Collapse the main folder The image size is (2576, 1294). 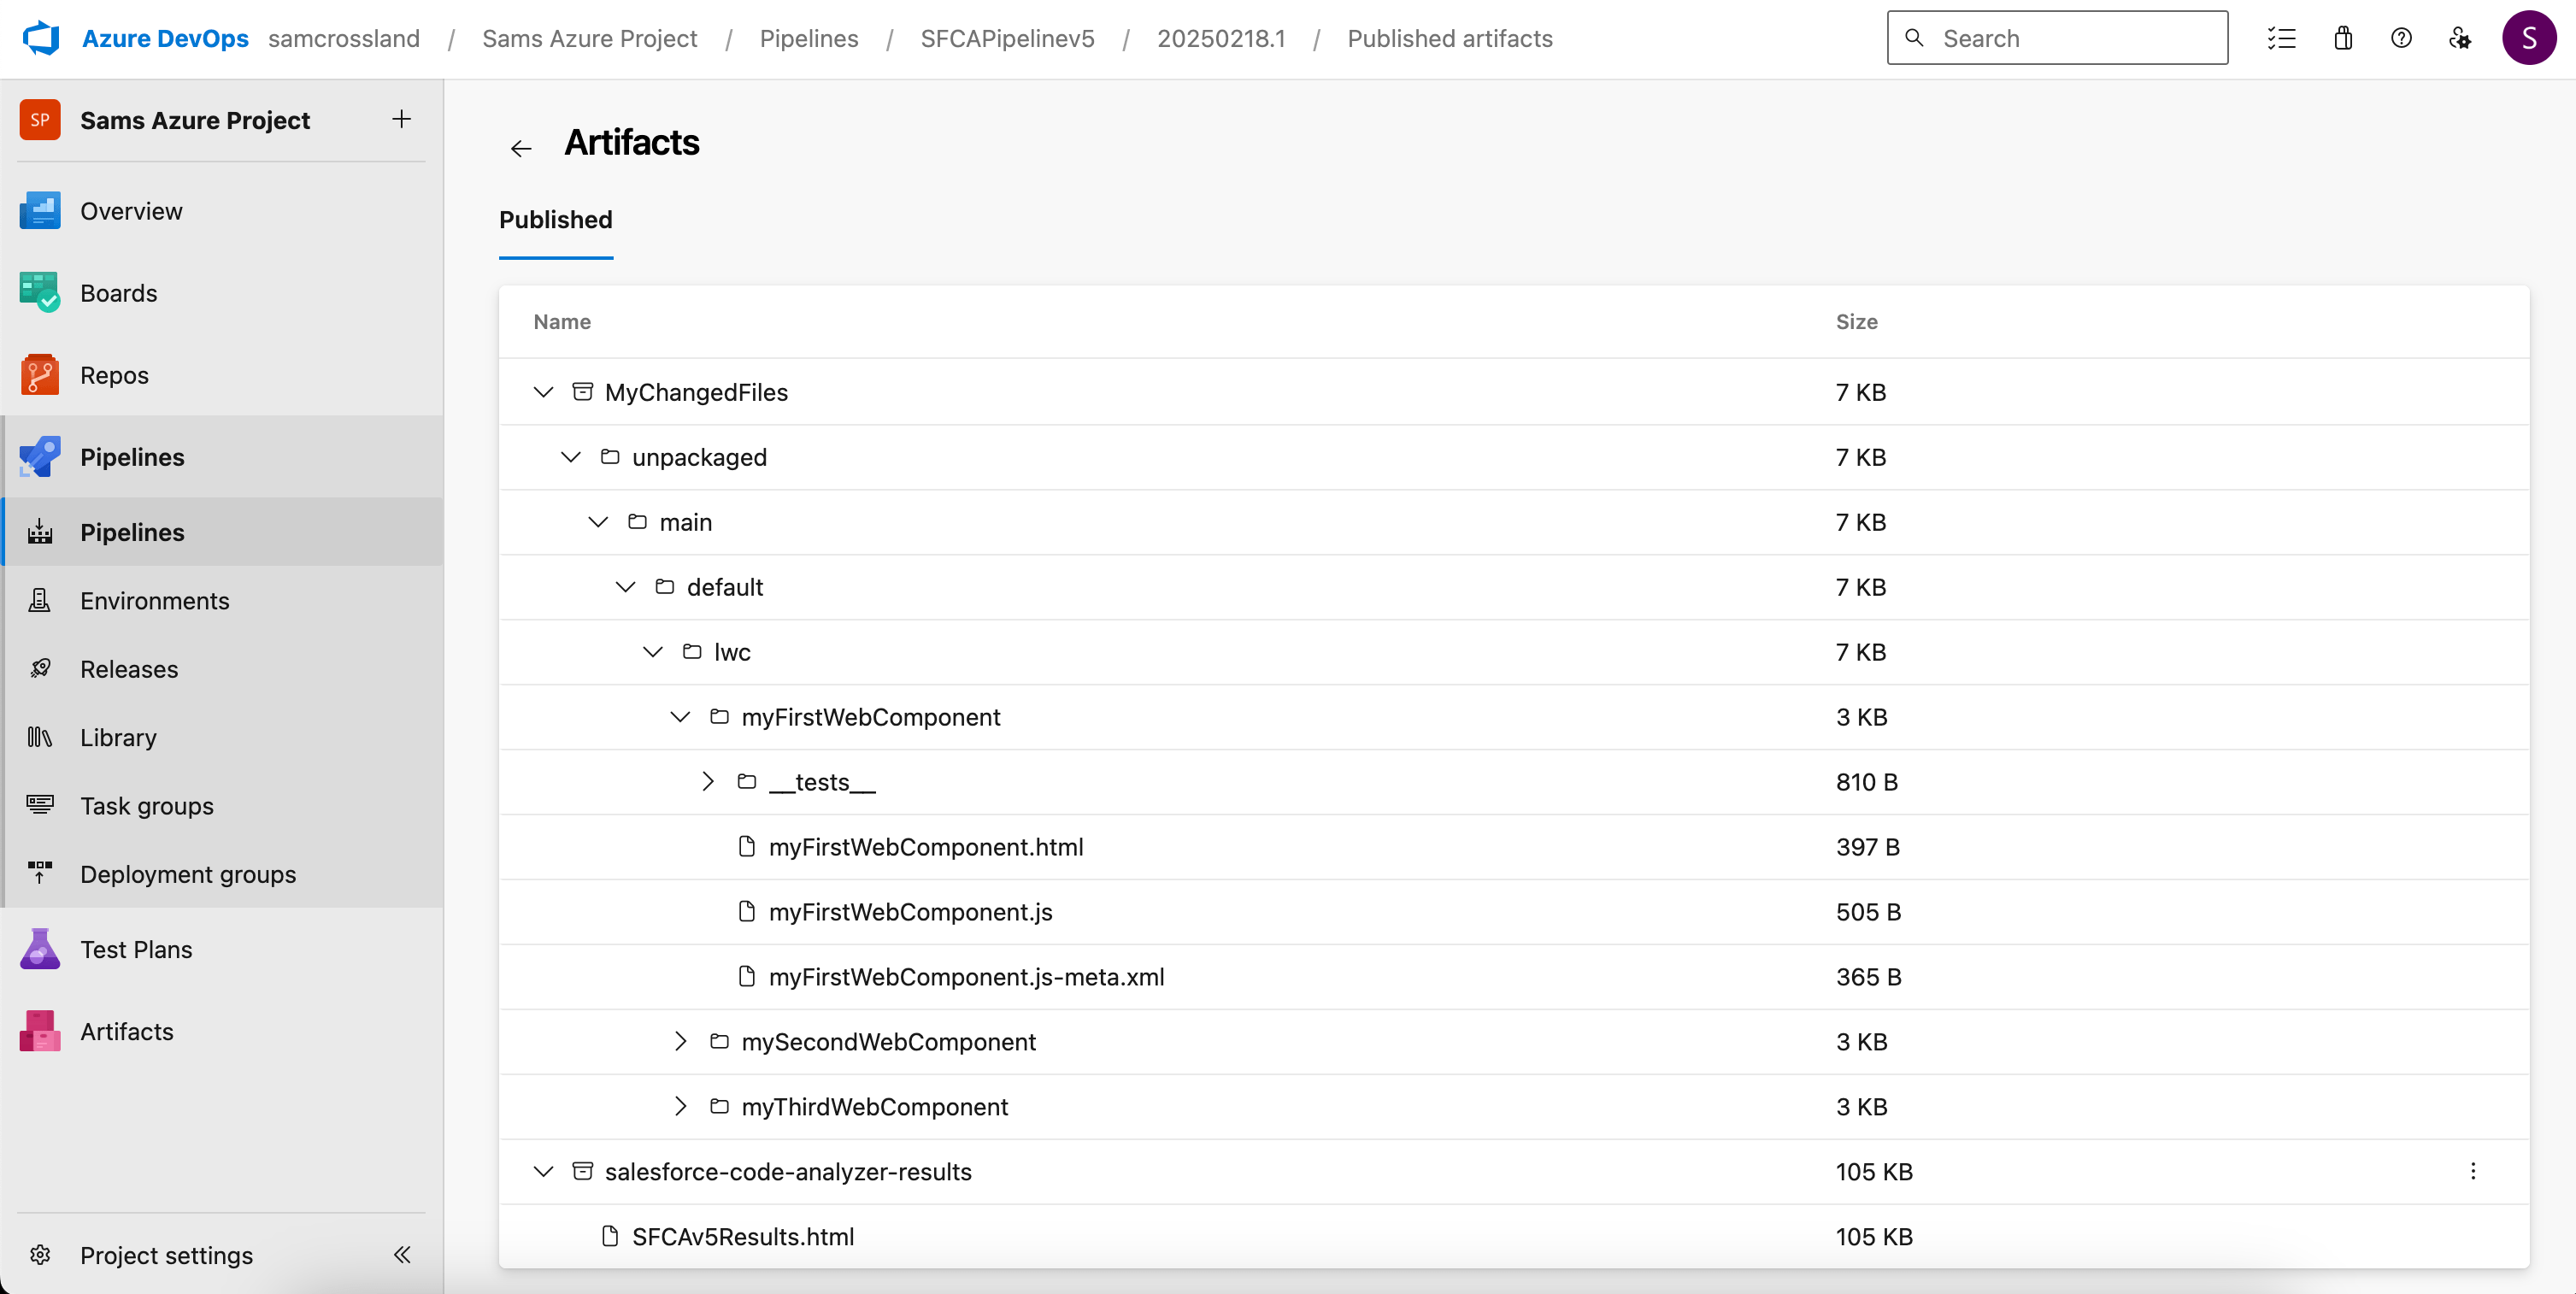click(x=598, y=522)
